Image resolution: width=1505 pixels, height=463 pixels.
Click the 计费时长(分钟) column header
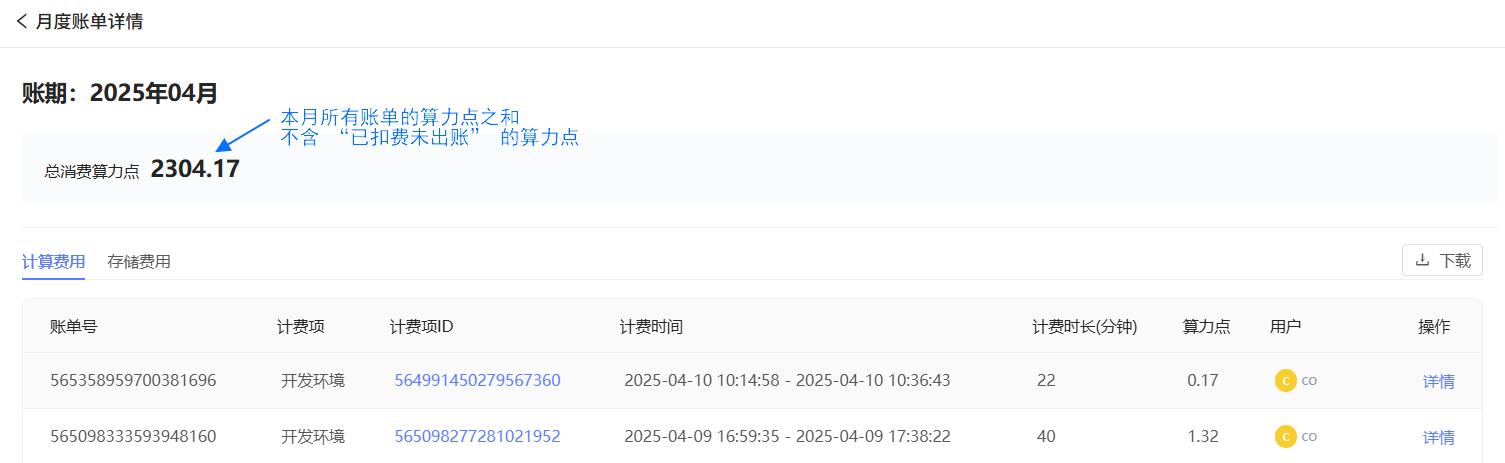tap(1085, 326)
